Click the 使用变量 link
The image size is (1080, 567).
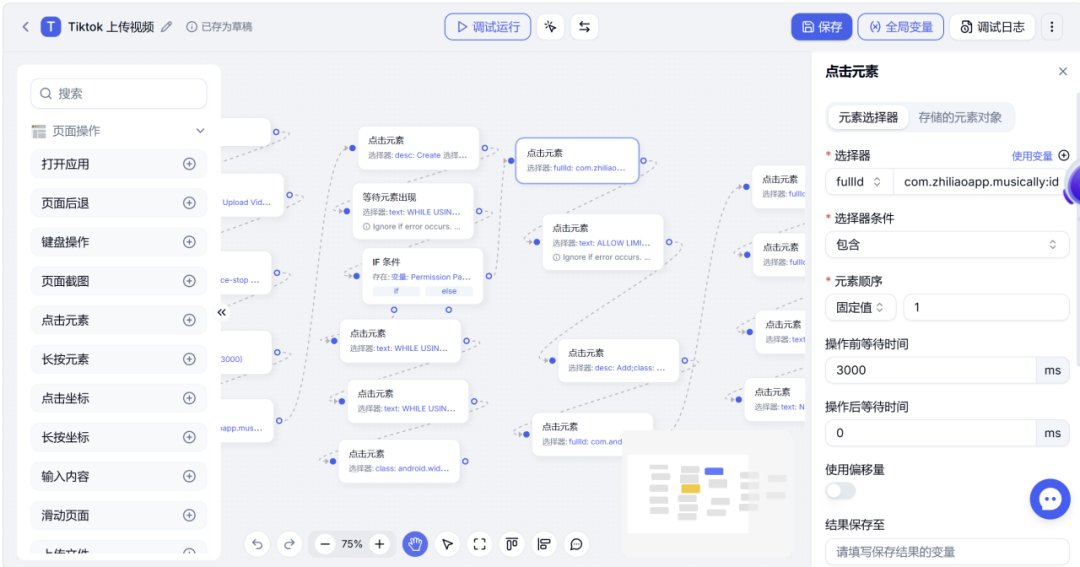[x=1032, y=156]
